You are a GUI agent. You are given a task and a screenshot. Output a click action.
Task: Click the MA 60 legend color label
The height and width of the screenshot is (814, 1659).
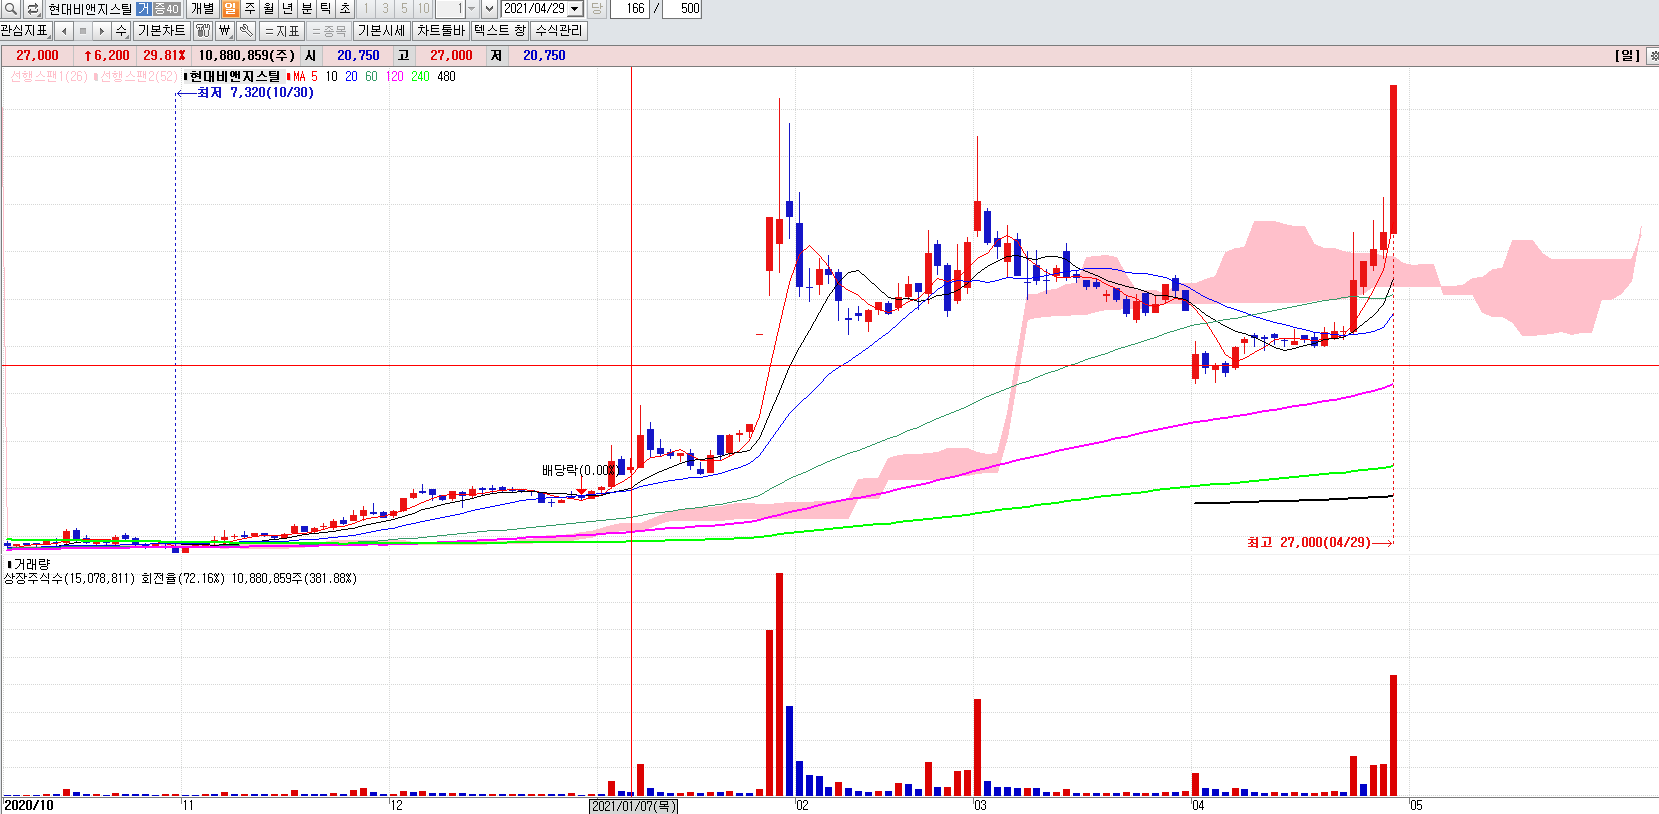[x=371, y=77]
